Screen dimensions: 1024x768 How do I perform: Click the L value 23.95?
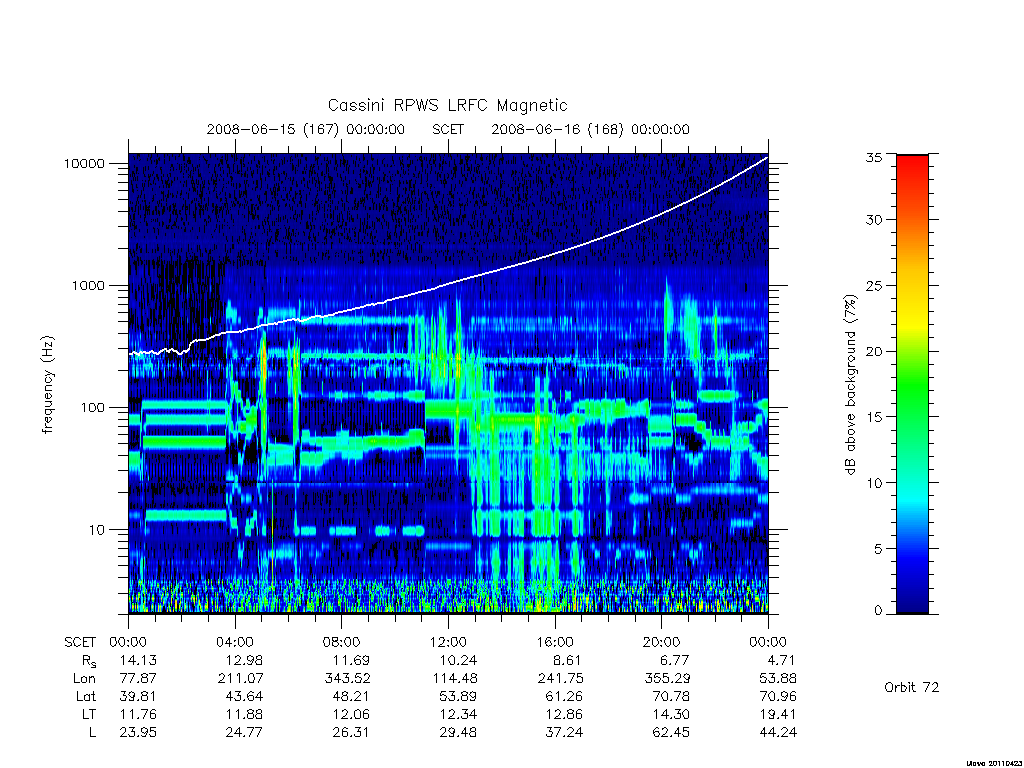point(138,732)
